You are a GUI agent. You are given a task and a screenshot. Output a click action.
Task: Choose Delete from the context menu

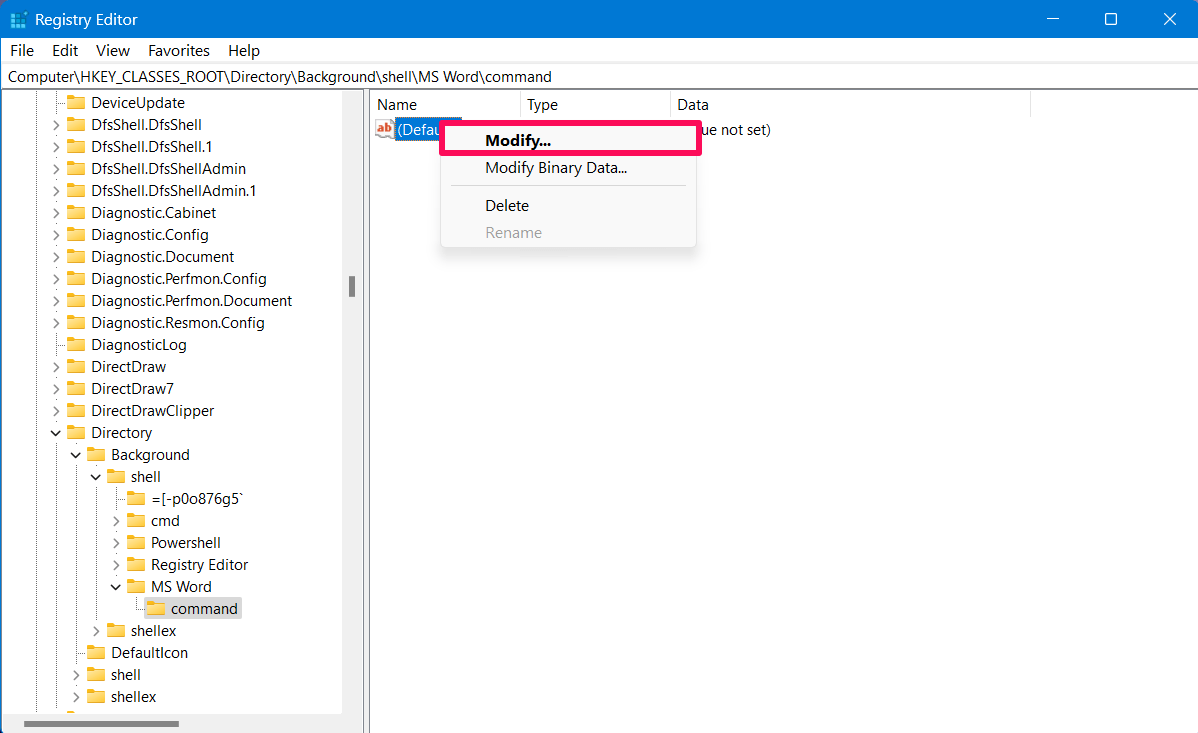point(568,206)
